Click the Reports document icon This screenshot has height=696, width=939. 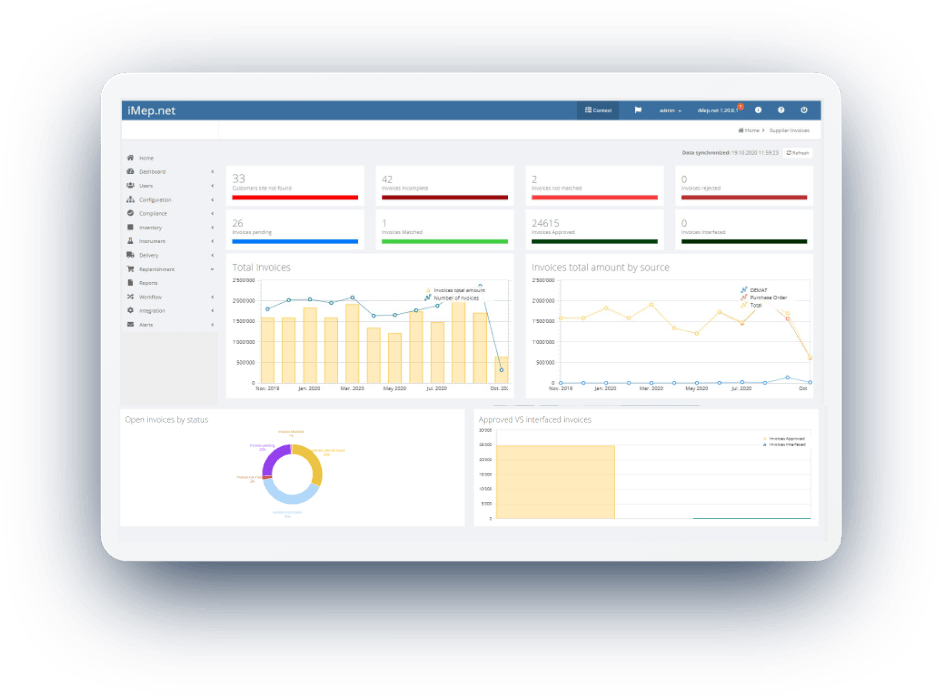(130, 283)
